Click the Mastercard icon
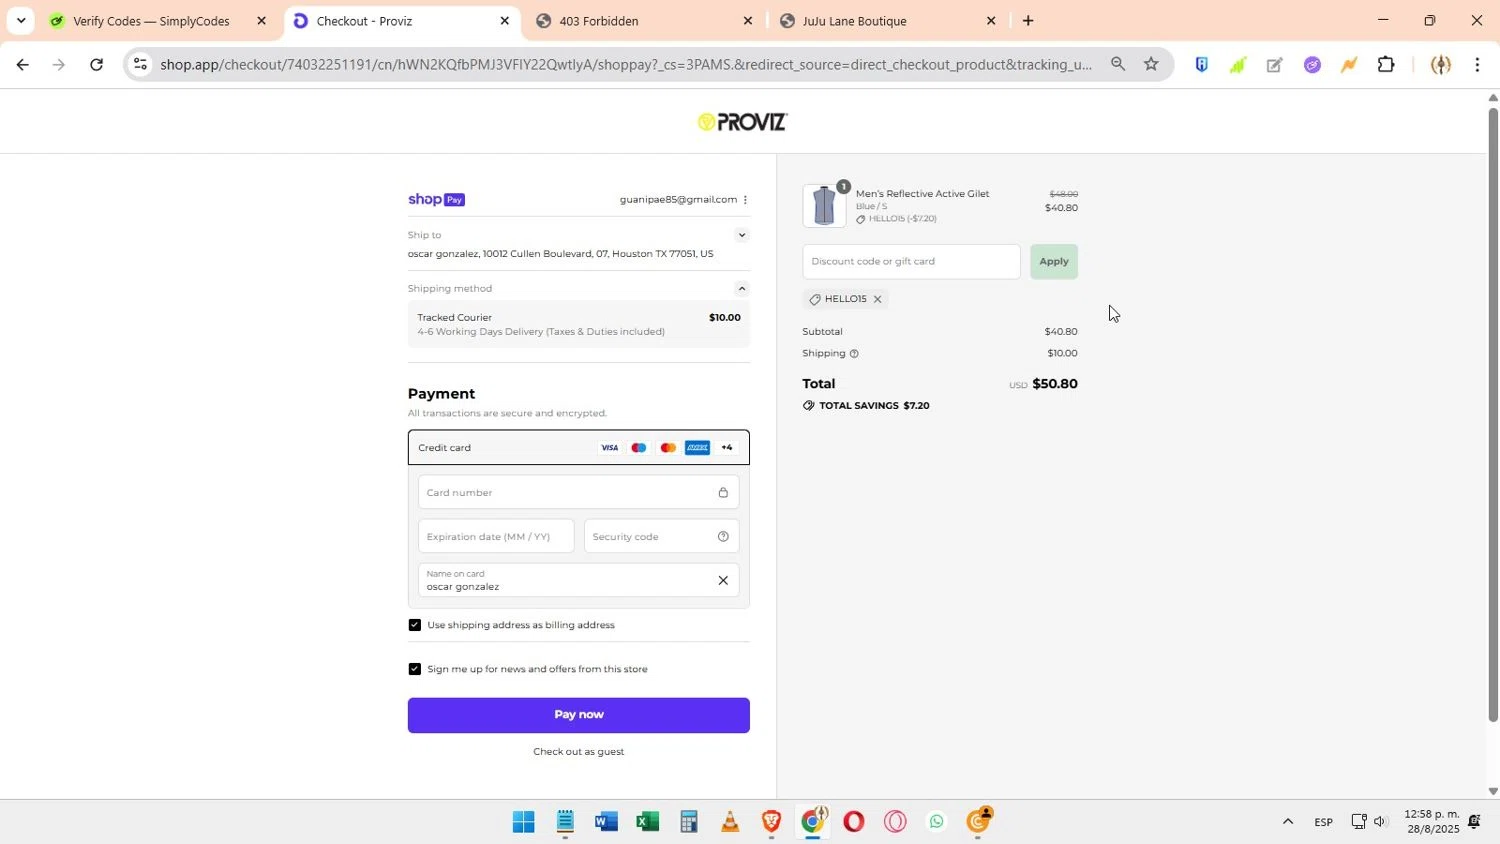The width and height of the screenshot is (1500, 844). click(668, 448)
